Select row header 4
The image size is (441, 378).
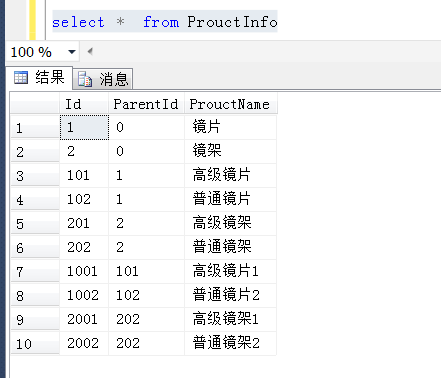[x=35, y=200]
